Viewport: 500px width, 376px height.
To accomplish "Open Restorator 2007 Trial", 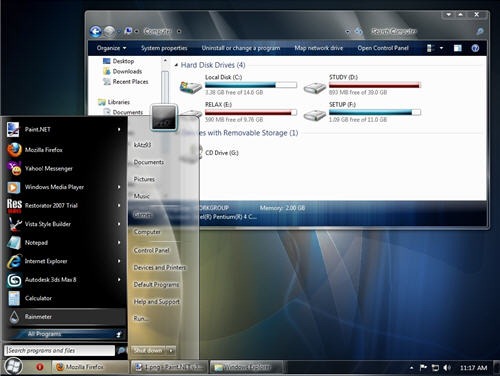I will (63, 205).
